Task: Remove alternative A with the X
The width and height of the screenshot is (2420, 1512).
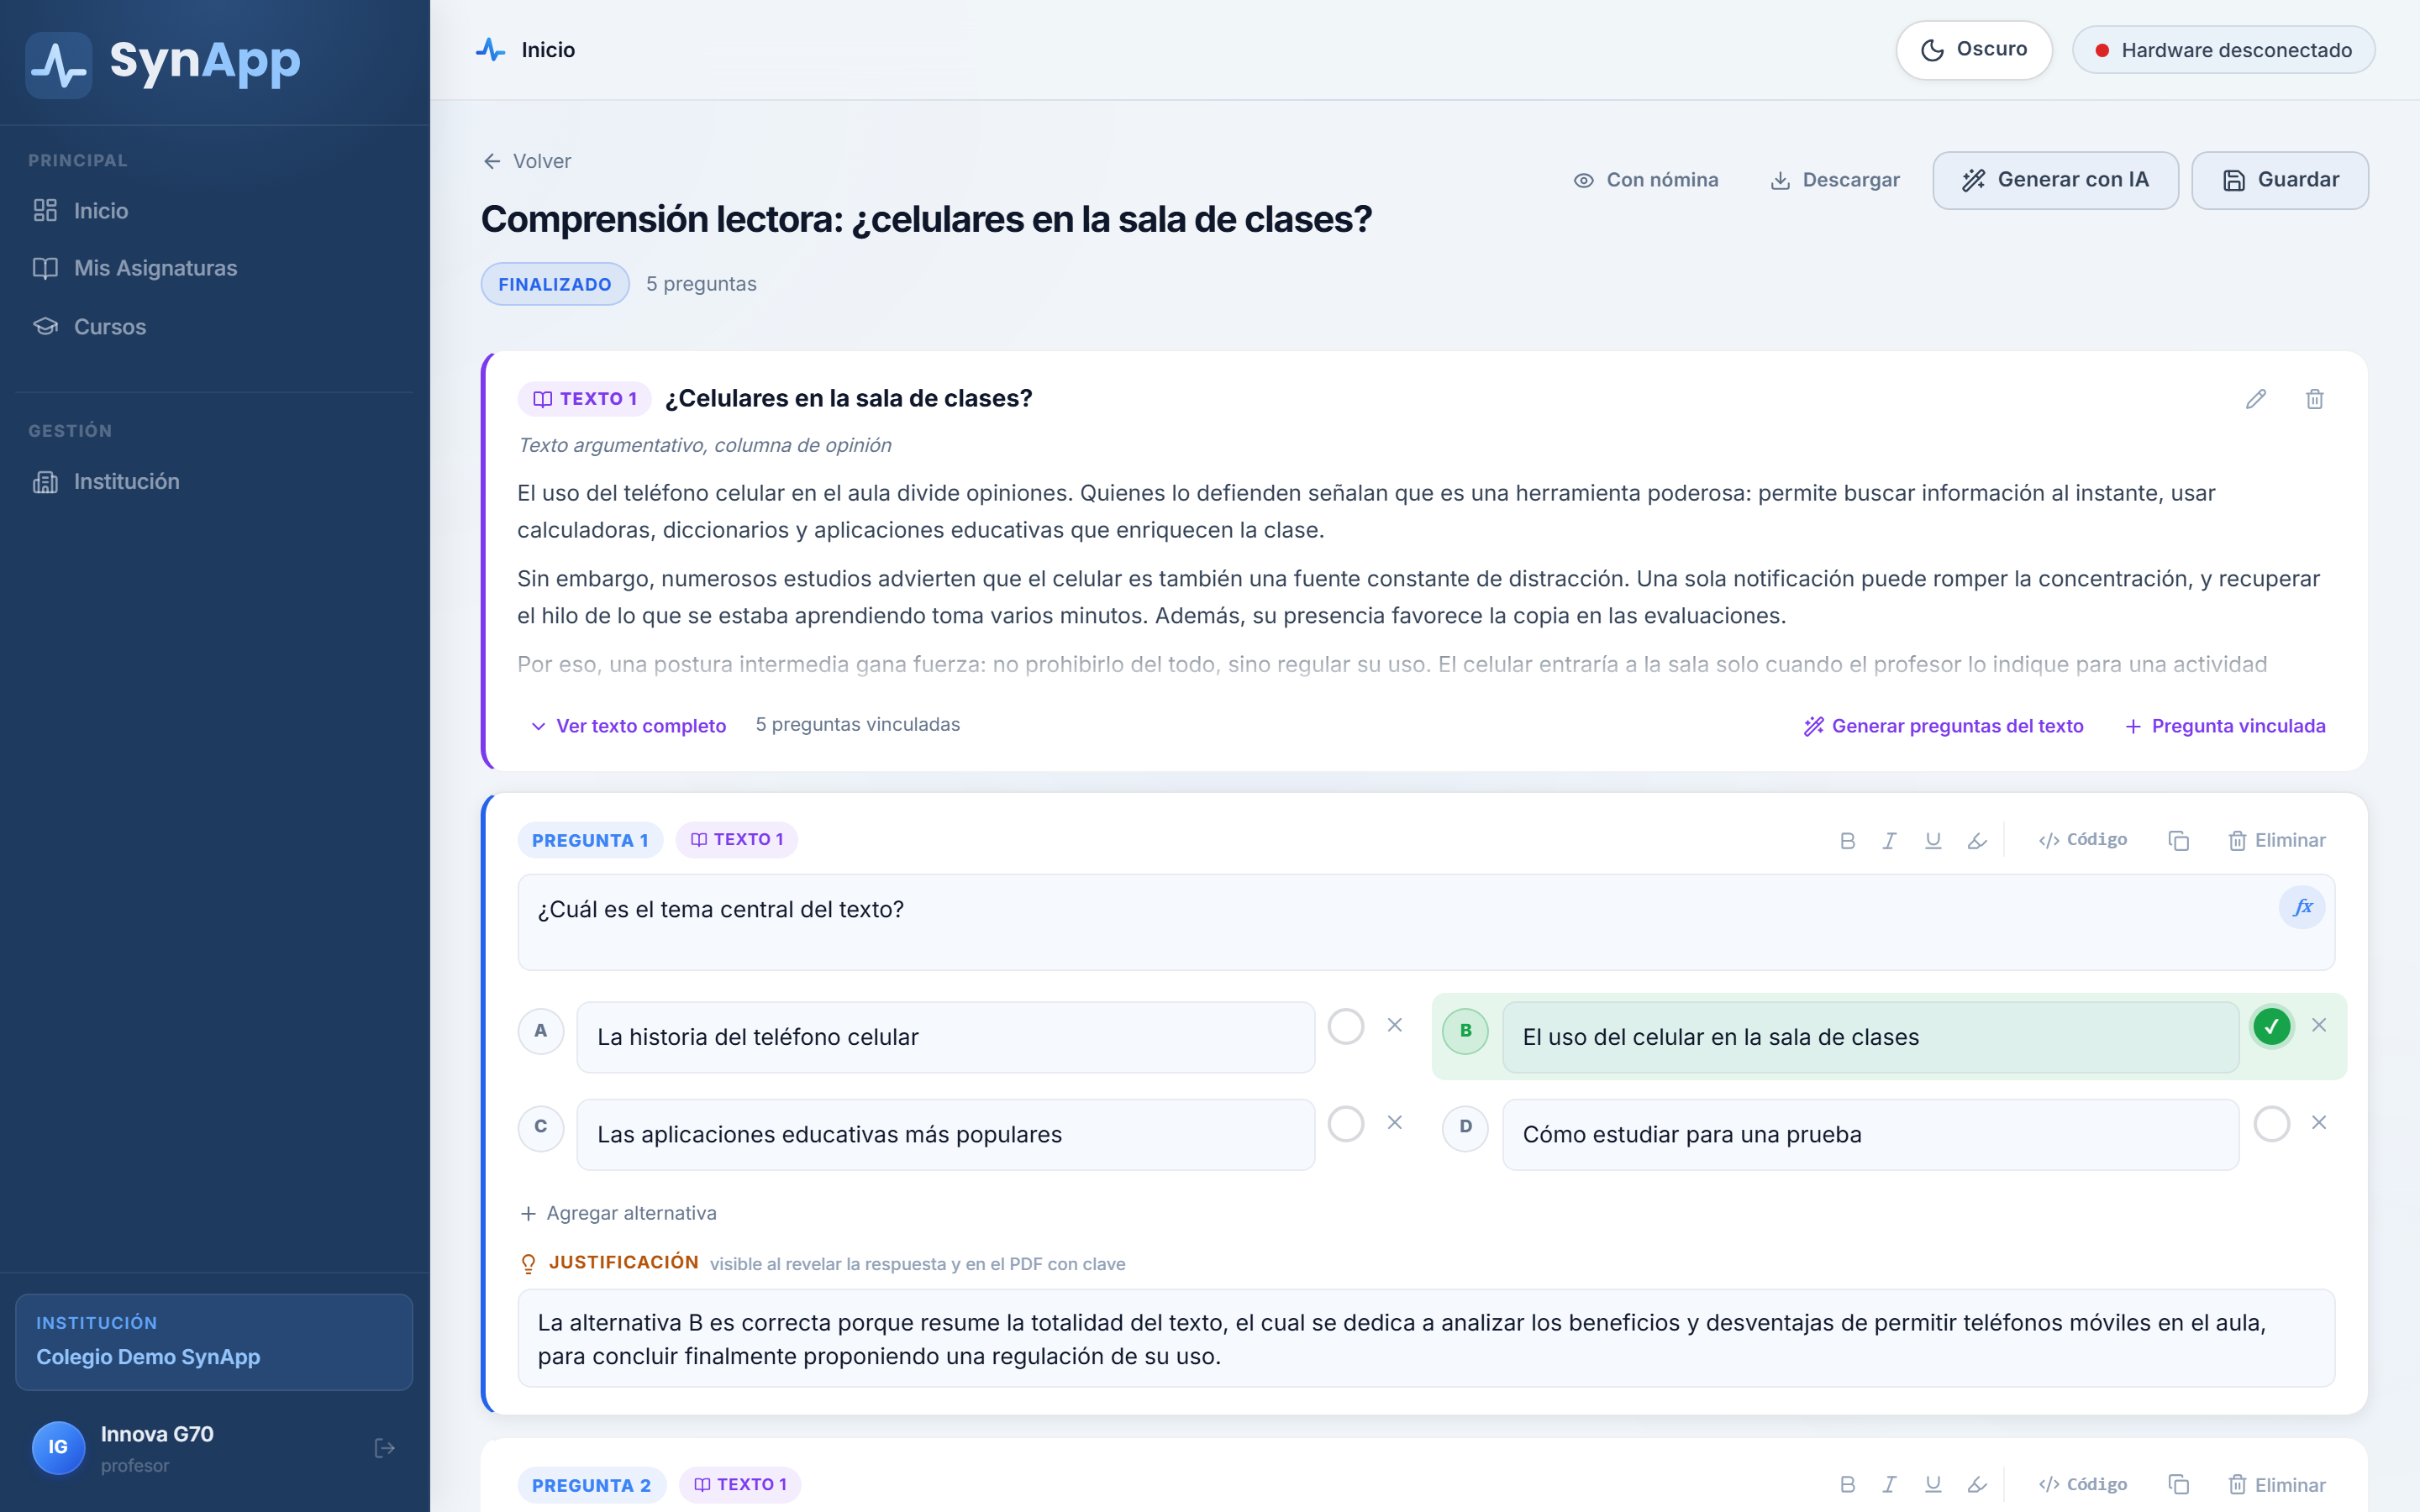Action: coord(1395,1025)
